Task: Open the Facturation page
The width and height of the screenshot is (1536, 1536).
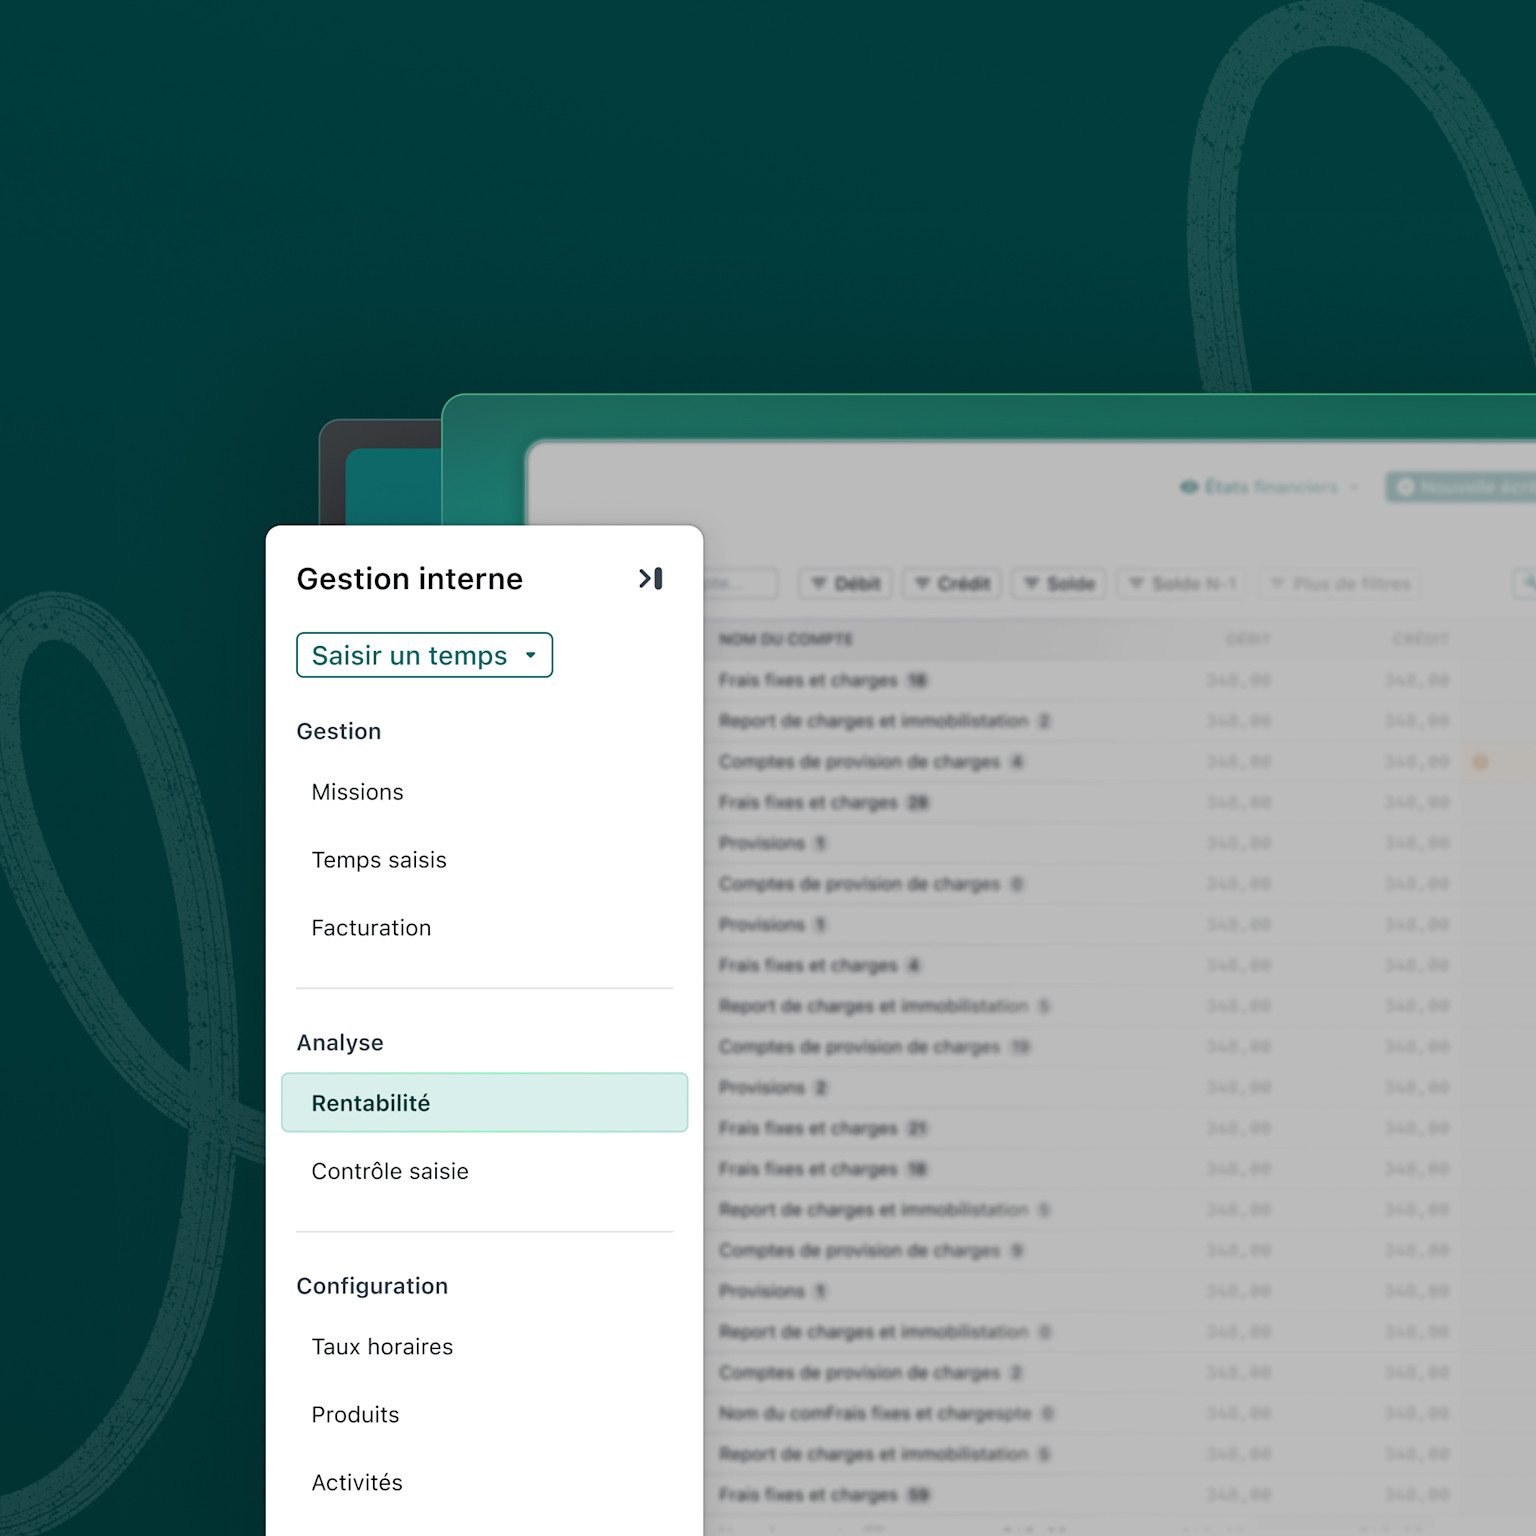Action: (x=371, y=927)
